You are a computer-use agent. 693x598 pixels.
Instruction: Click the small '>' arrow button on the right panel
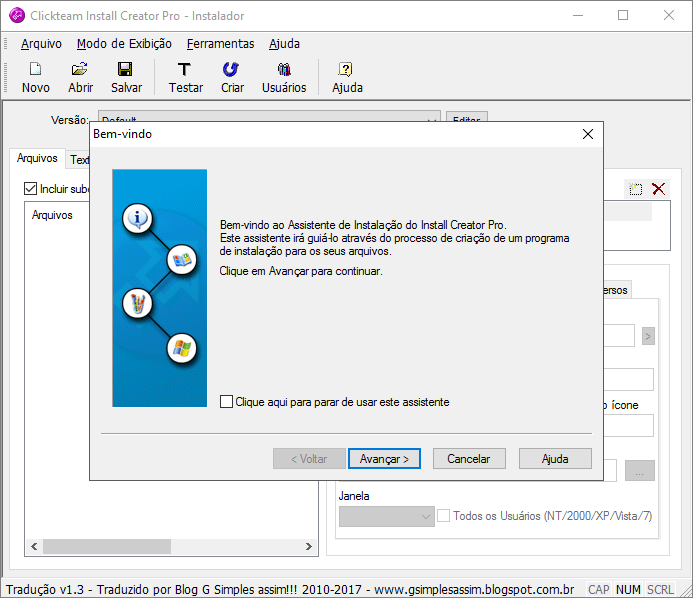tap(648, 336)
